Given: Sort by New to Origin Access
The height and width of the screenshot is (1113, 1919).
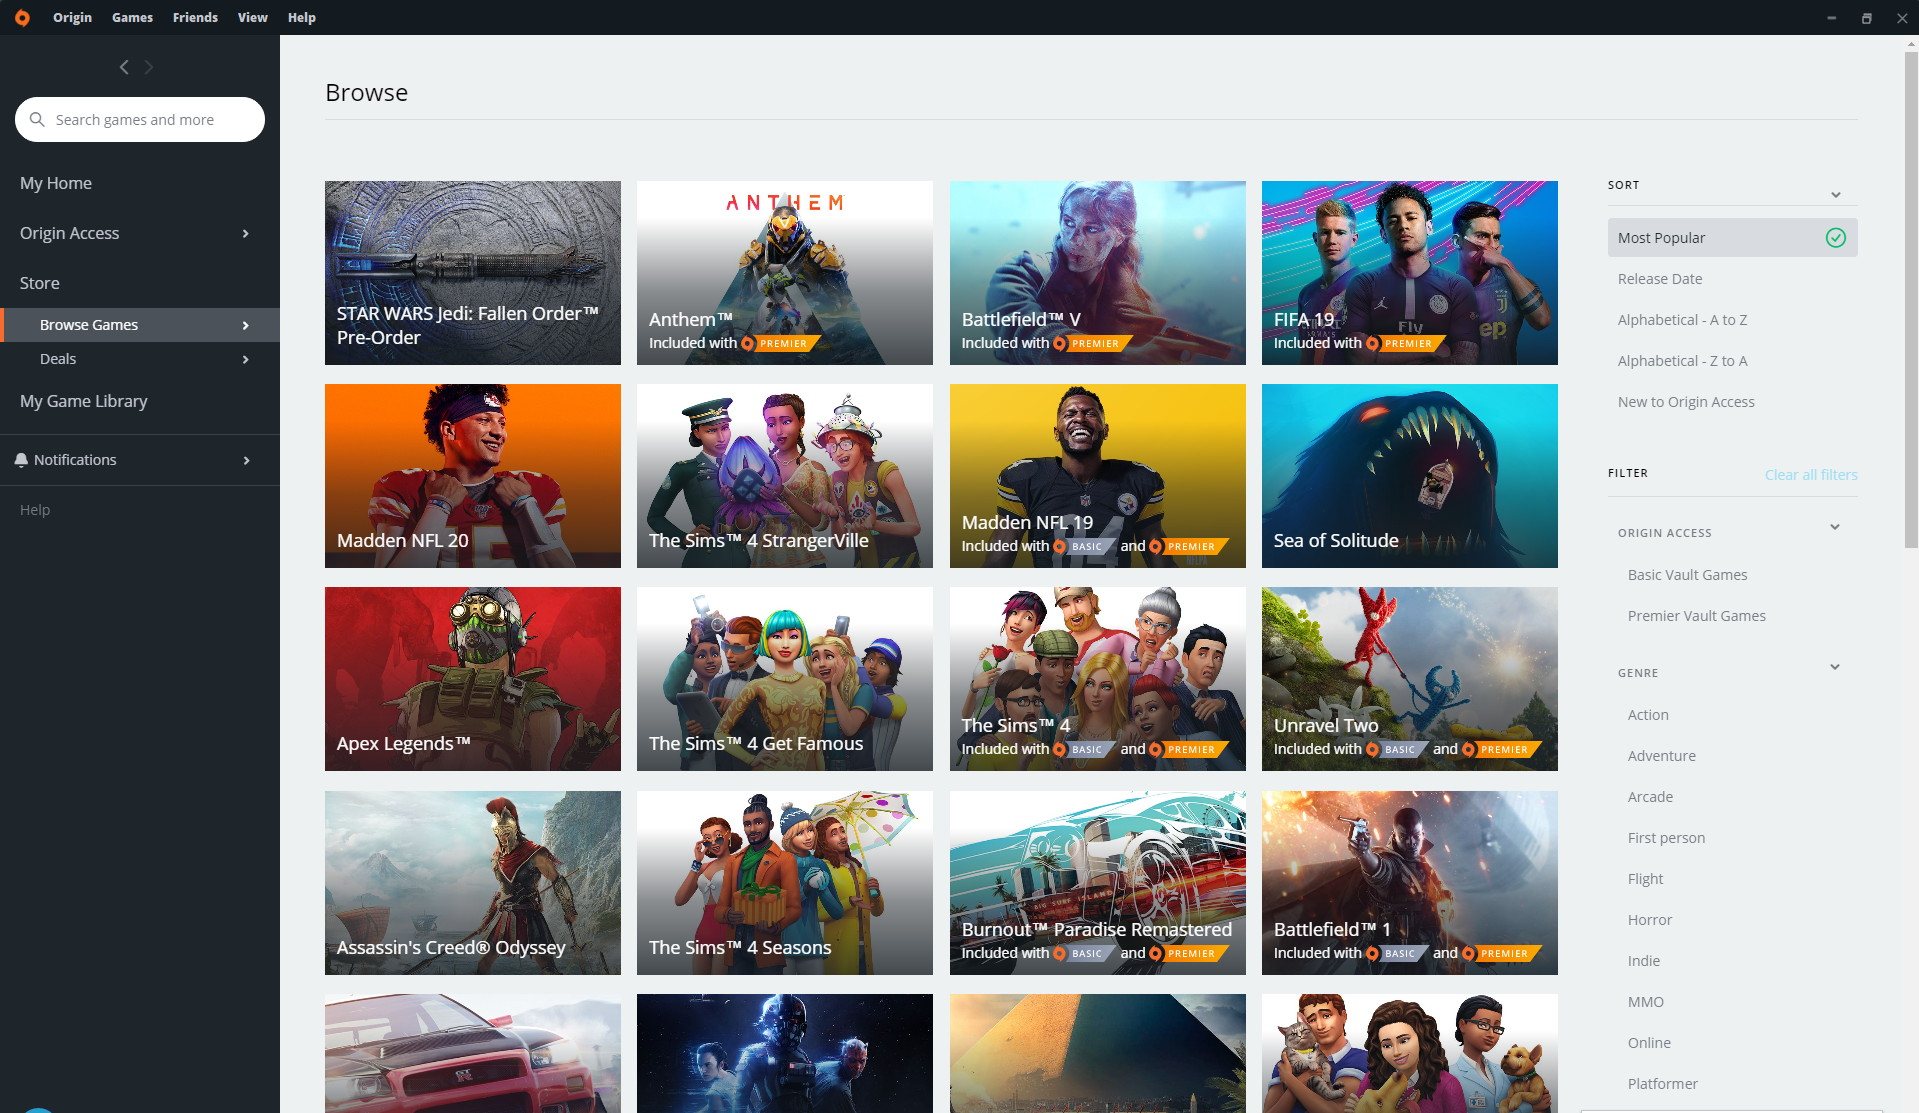Looking at the screenshot, I should (x=1685, y=402).
